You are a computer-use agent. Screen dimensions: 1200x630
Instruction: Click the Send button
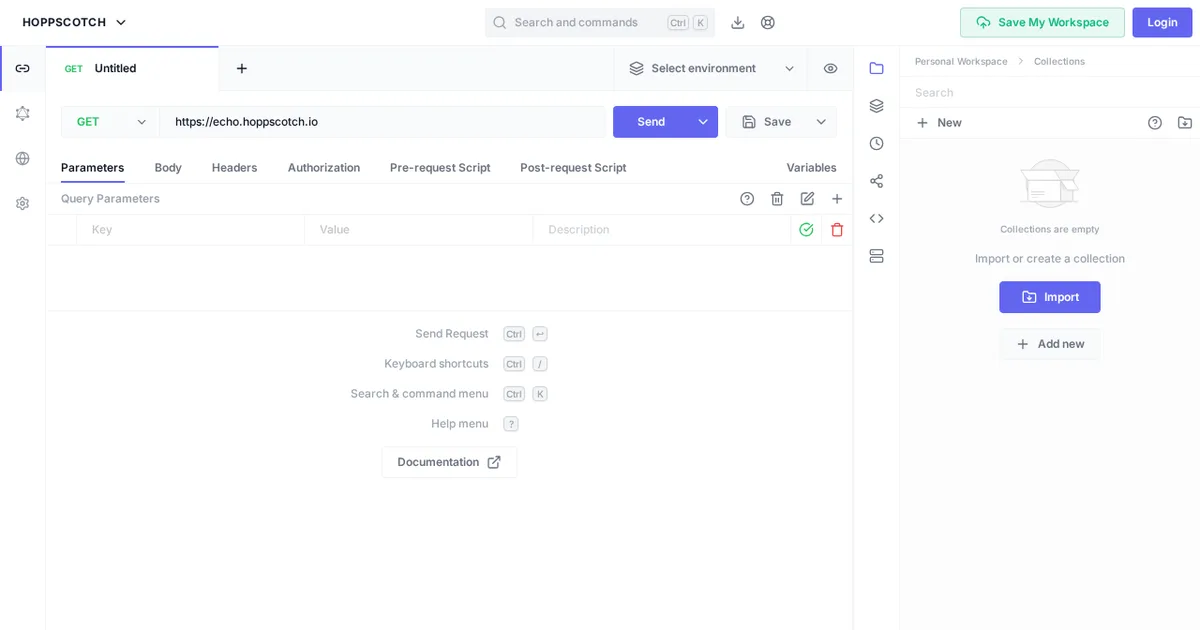click(651, 122)
